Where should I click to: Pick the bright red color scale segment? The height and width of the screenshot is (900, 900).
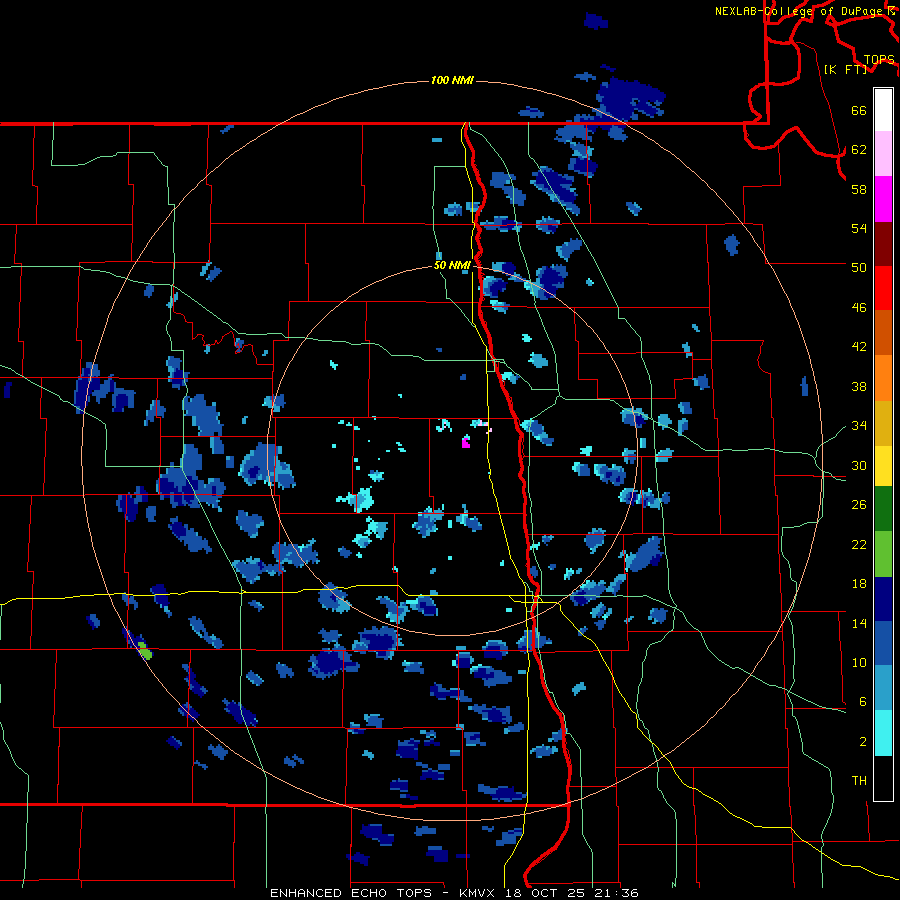coord(883,288)
